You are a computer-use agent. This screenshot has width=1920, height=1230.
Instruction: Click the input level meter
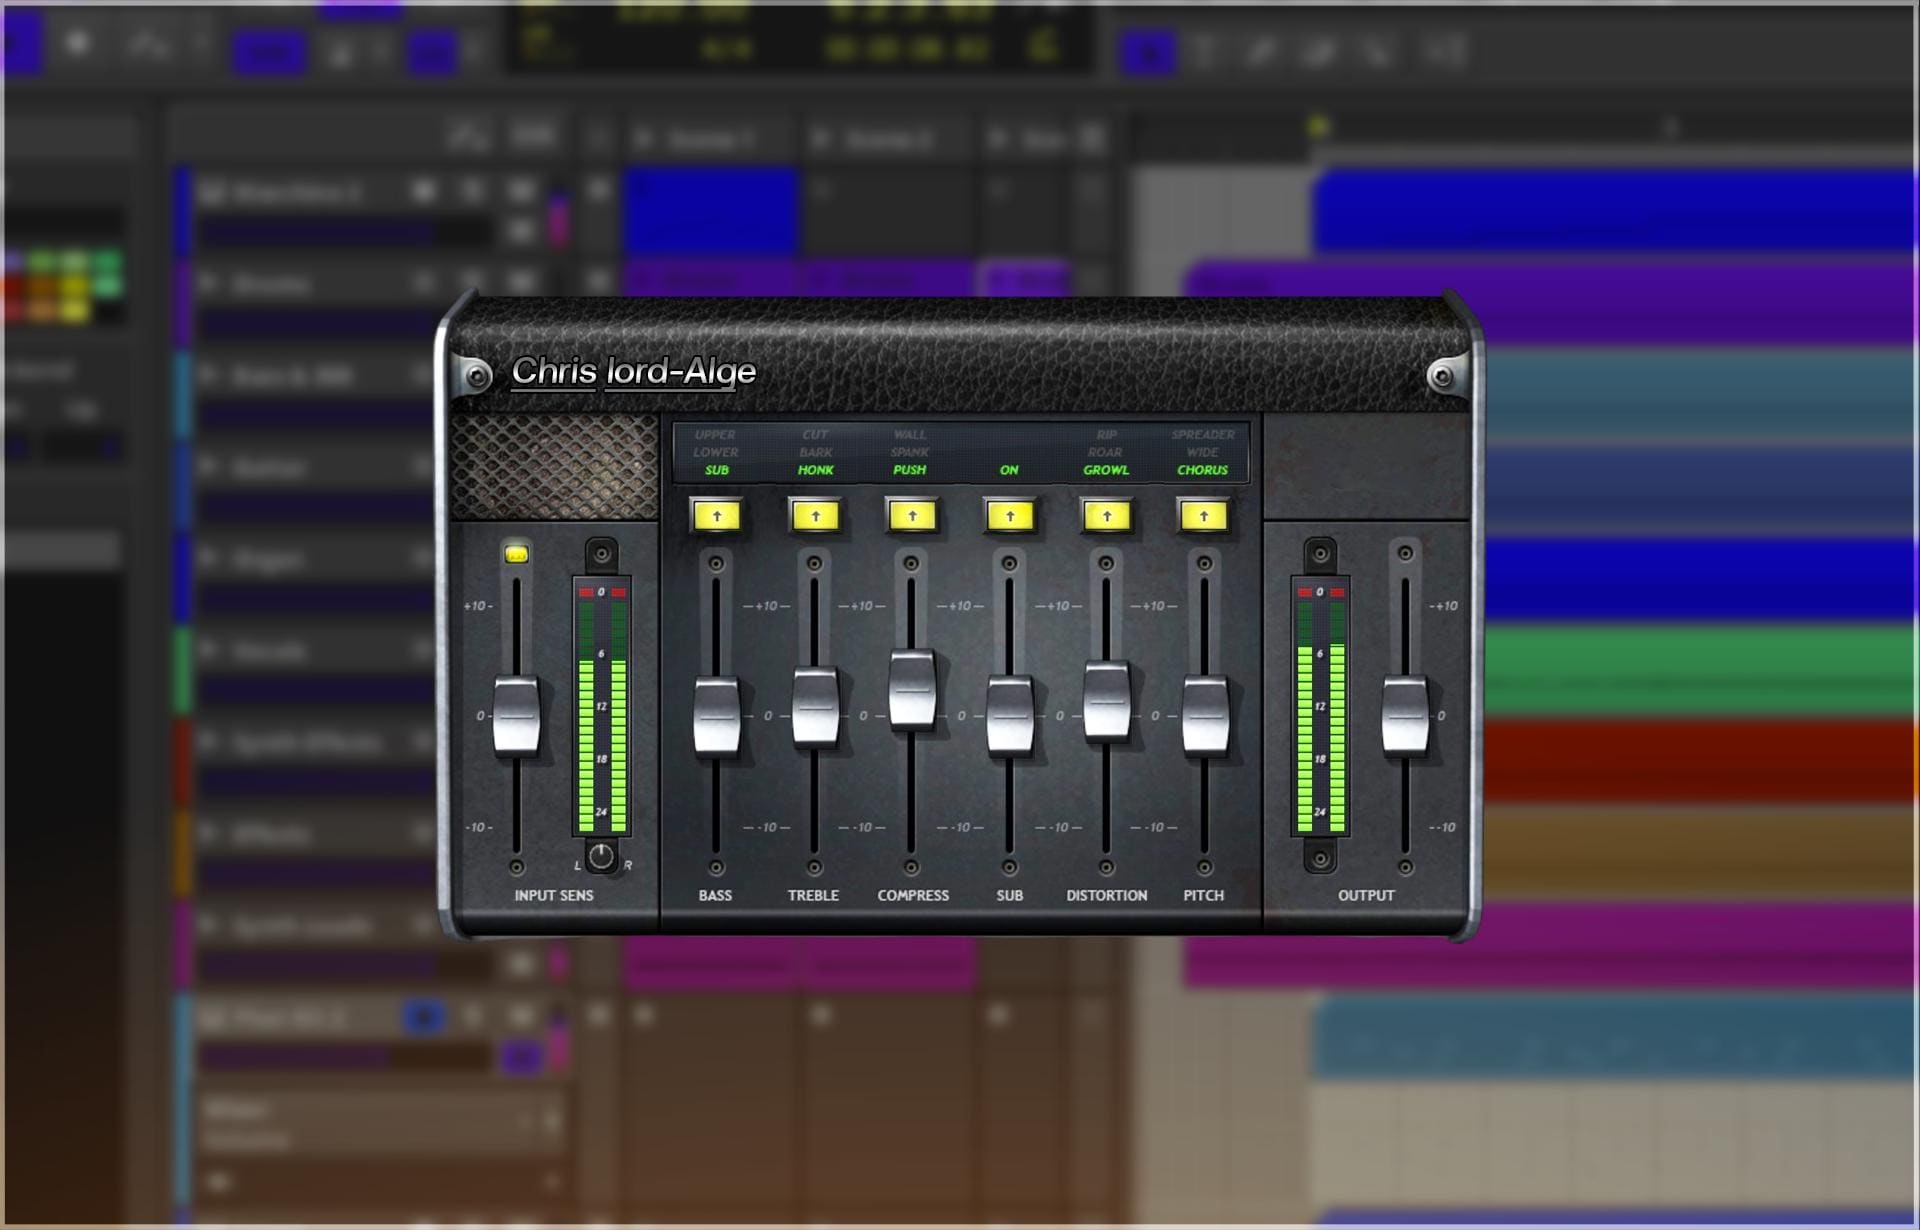(x=602, y=706)
